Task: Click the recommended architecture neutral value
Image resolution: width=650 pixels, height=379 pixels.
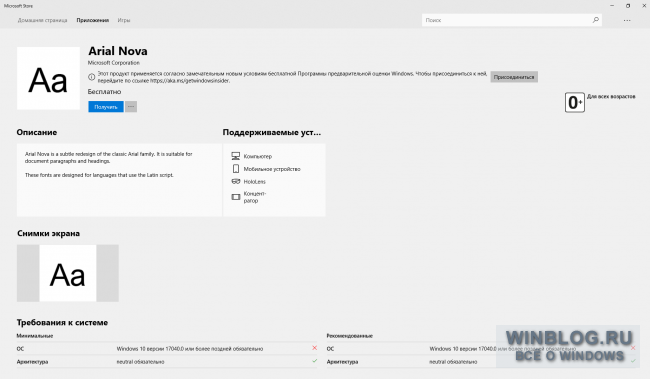Action: (x=453, y=362)
